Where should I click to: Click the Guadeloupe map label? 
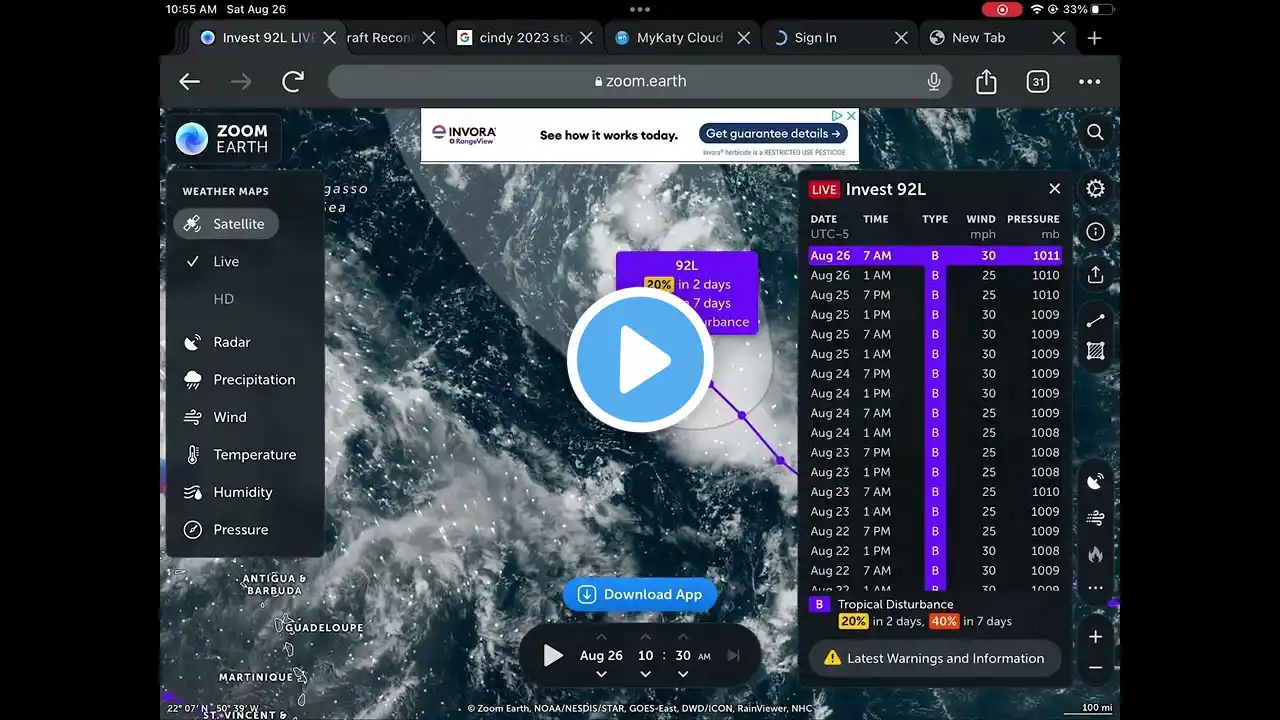[x=324, y=628]
